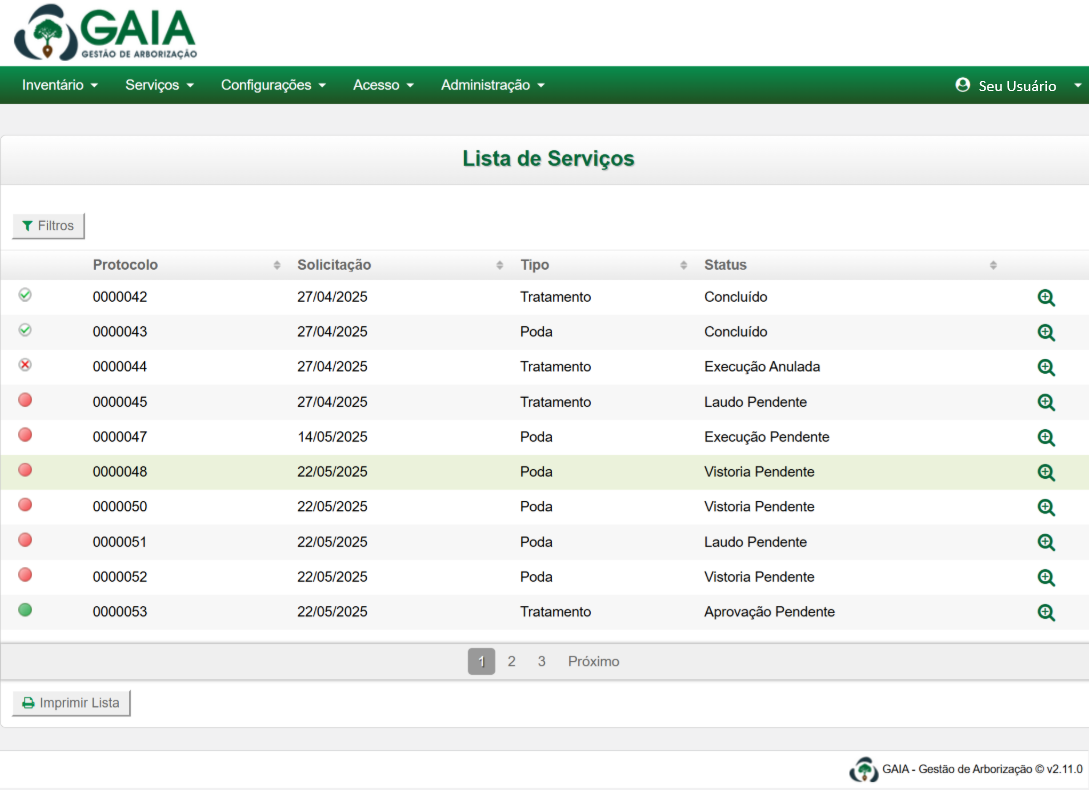Open details magnifier for protocol 0000051

1046,543
